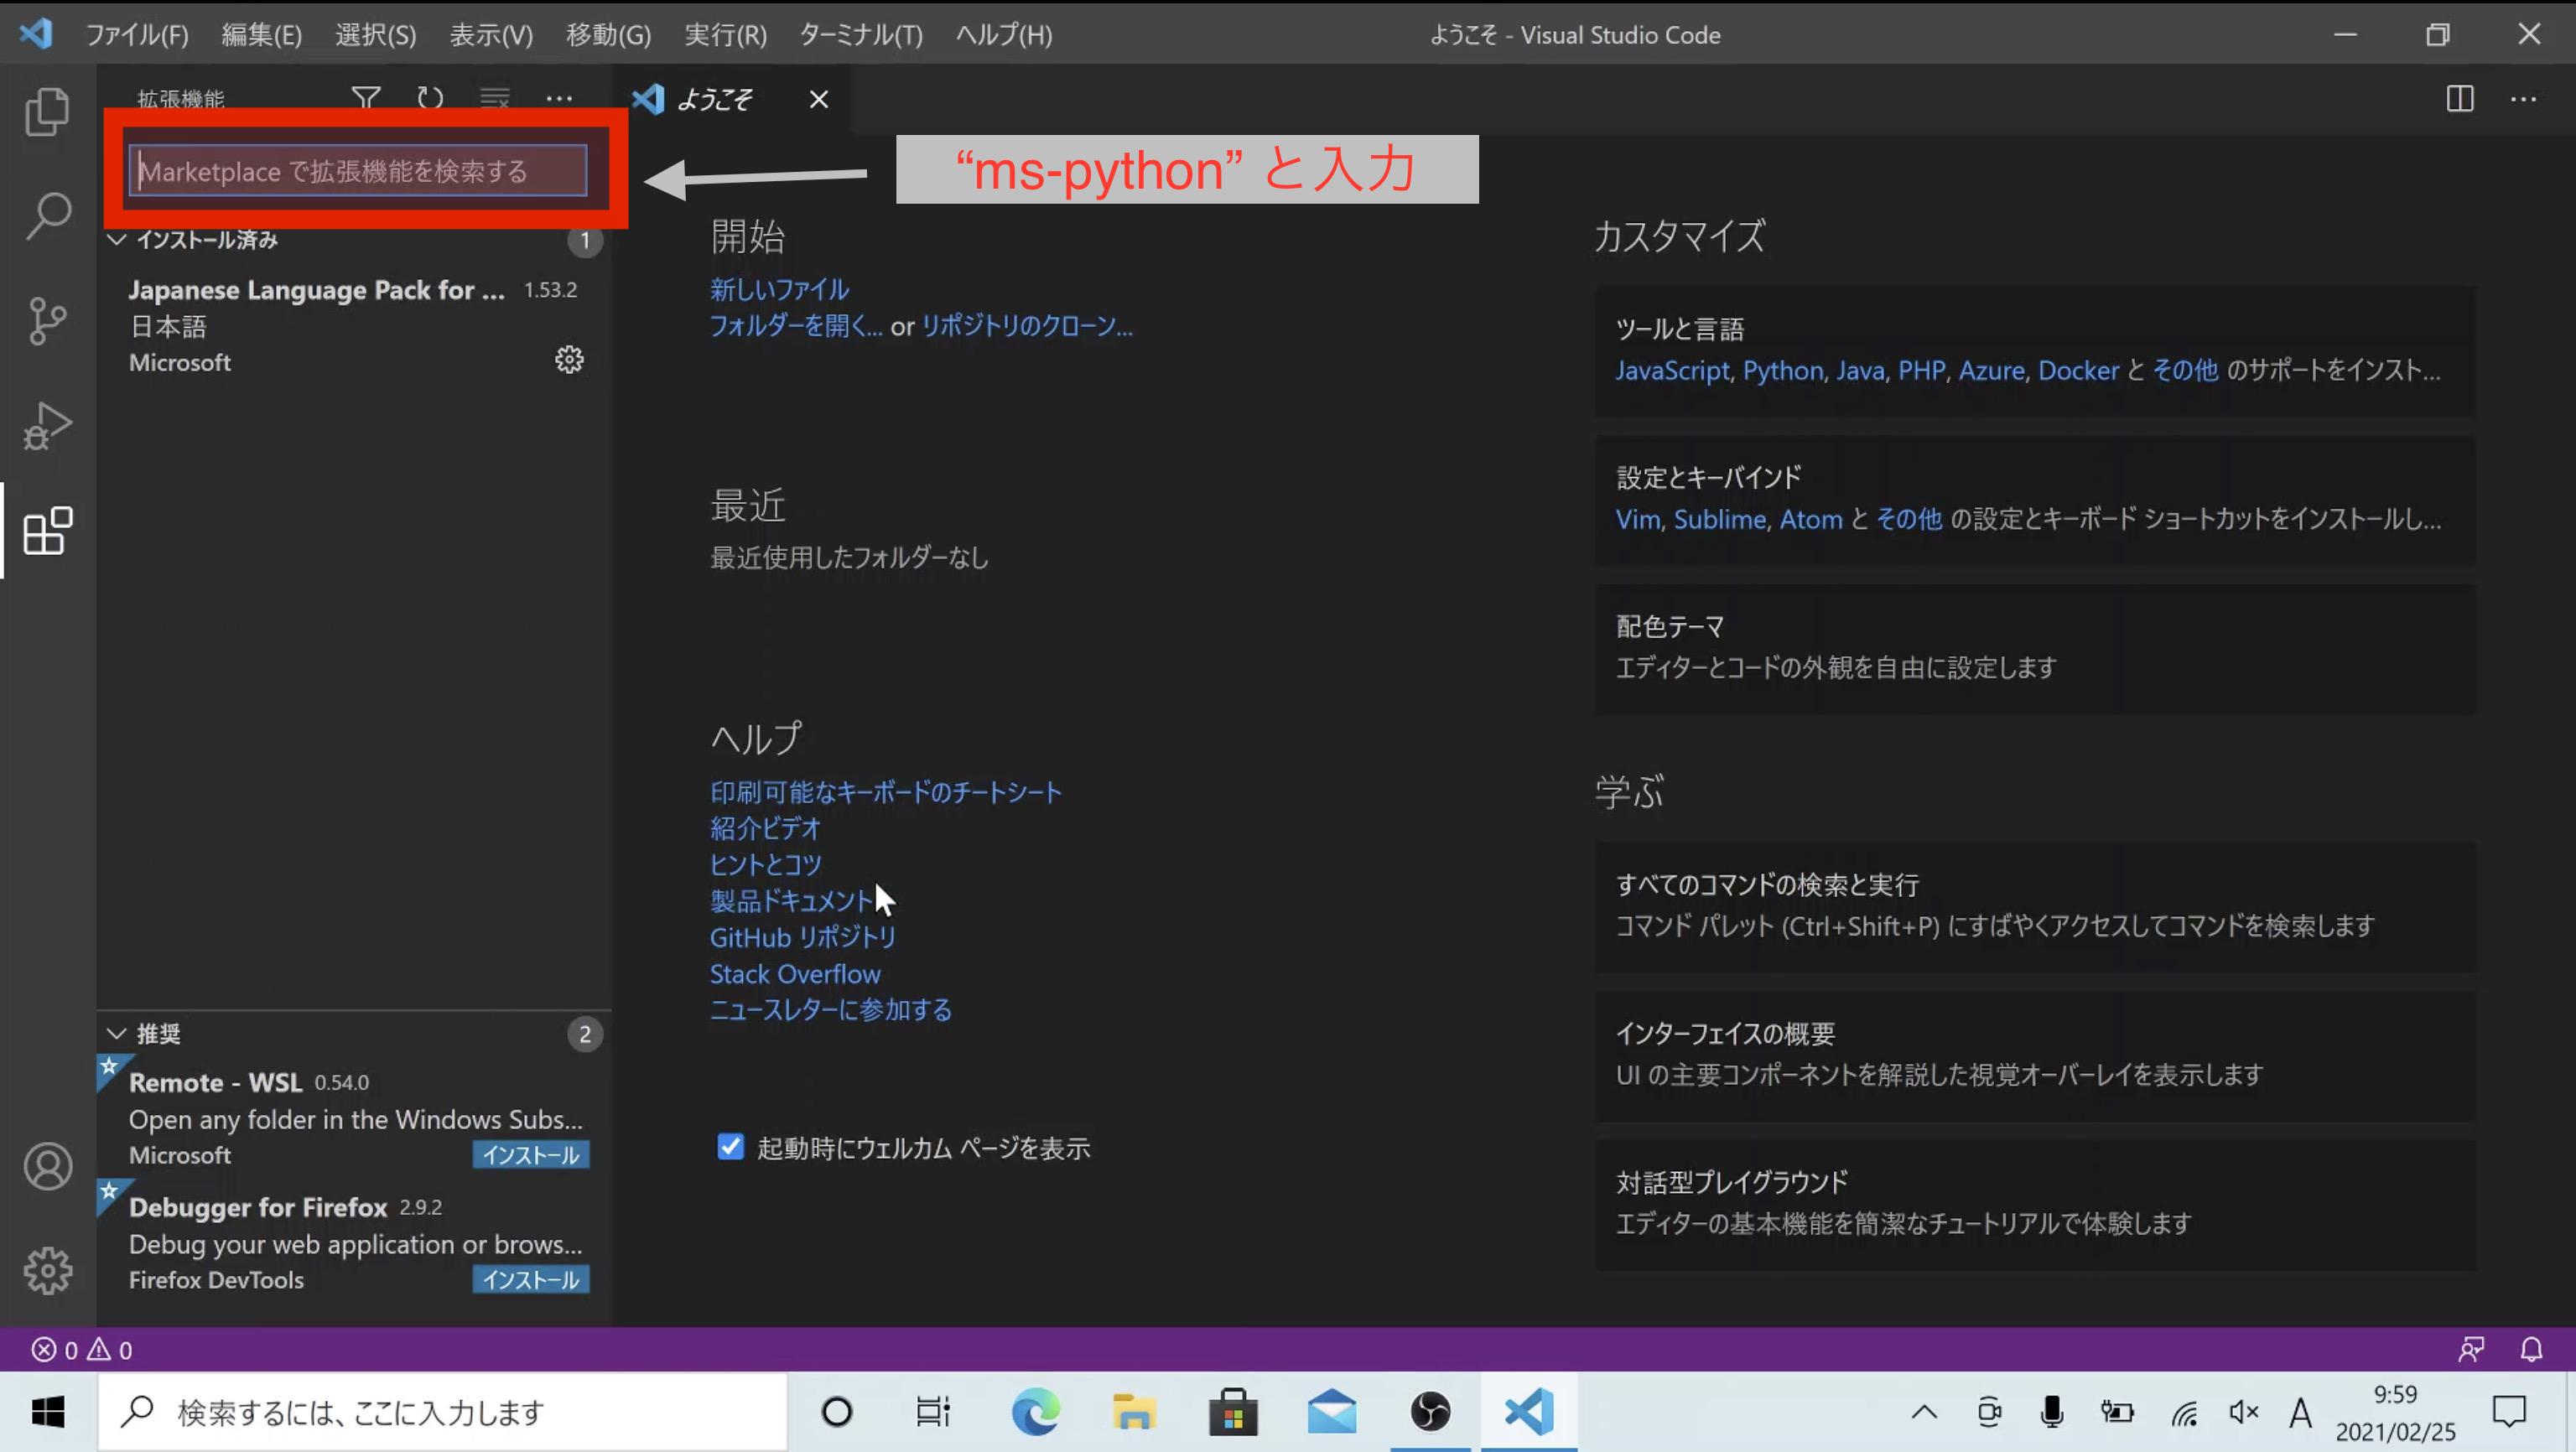2576x1452 pixels.
Task: Open the Manage gear in activity bar
Action: point(47,1270)
